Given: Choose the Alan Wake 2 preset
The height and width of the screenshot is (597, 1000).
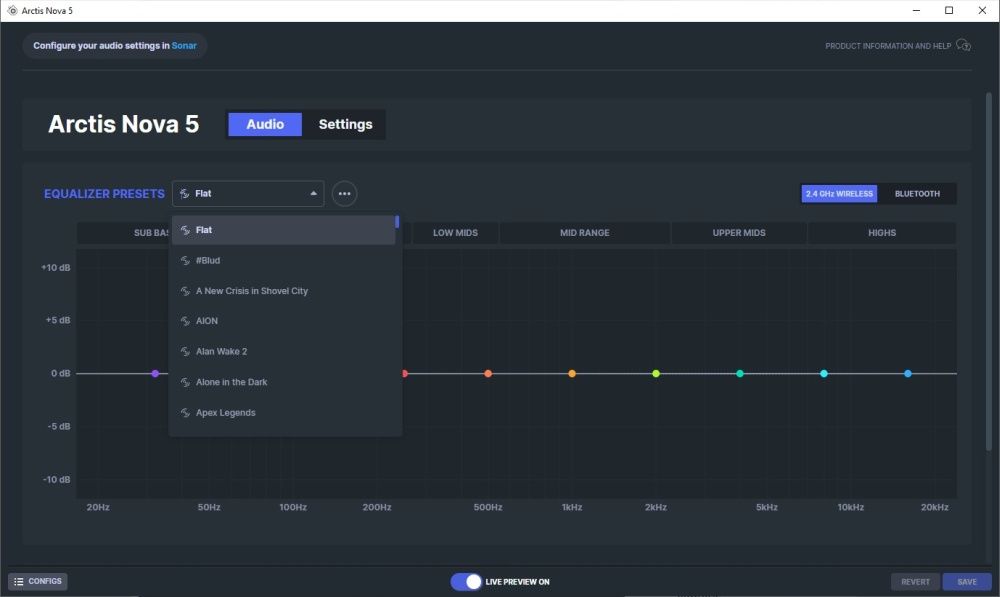Looking at the screenshot, I should (283, 351).
